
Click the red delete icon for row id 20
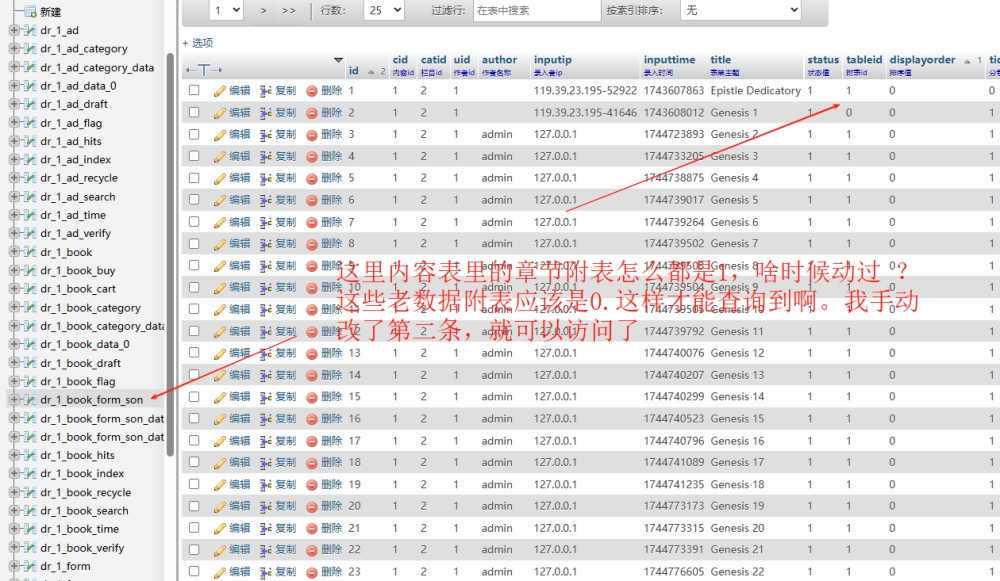click(312, 506)
